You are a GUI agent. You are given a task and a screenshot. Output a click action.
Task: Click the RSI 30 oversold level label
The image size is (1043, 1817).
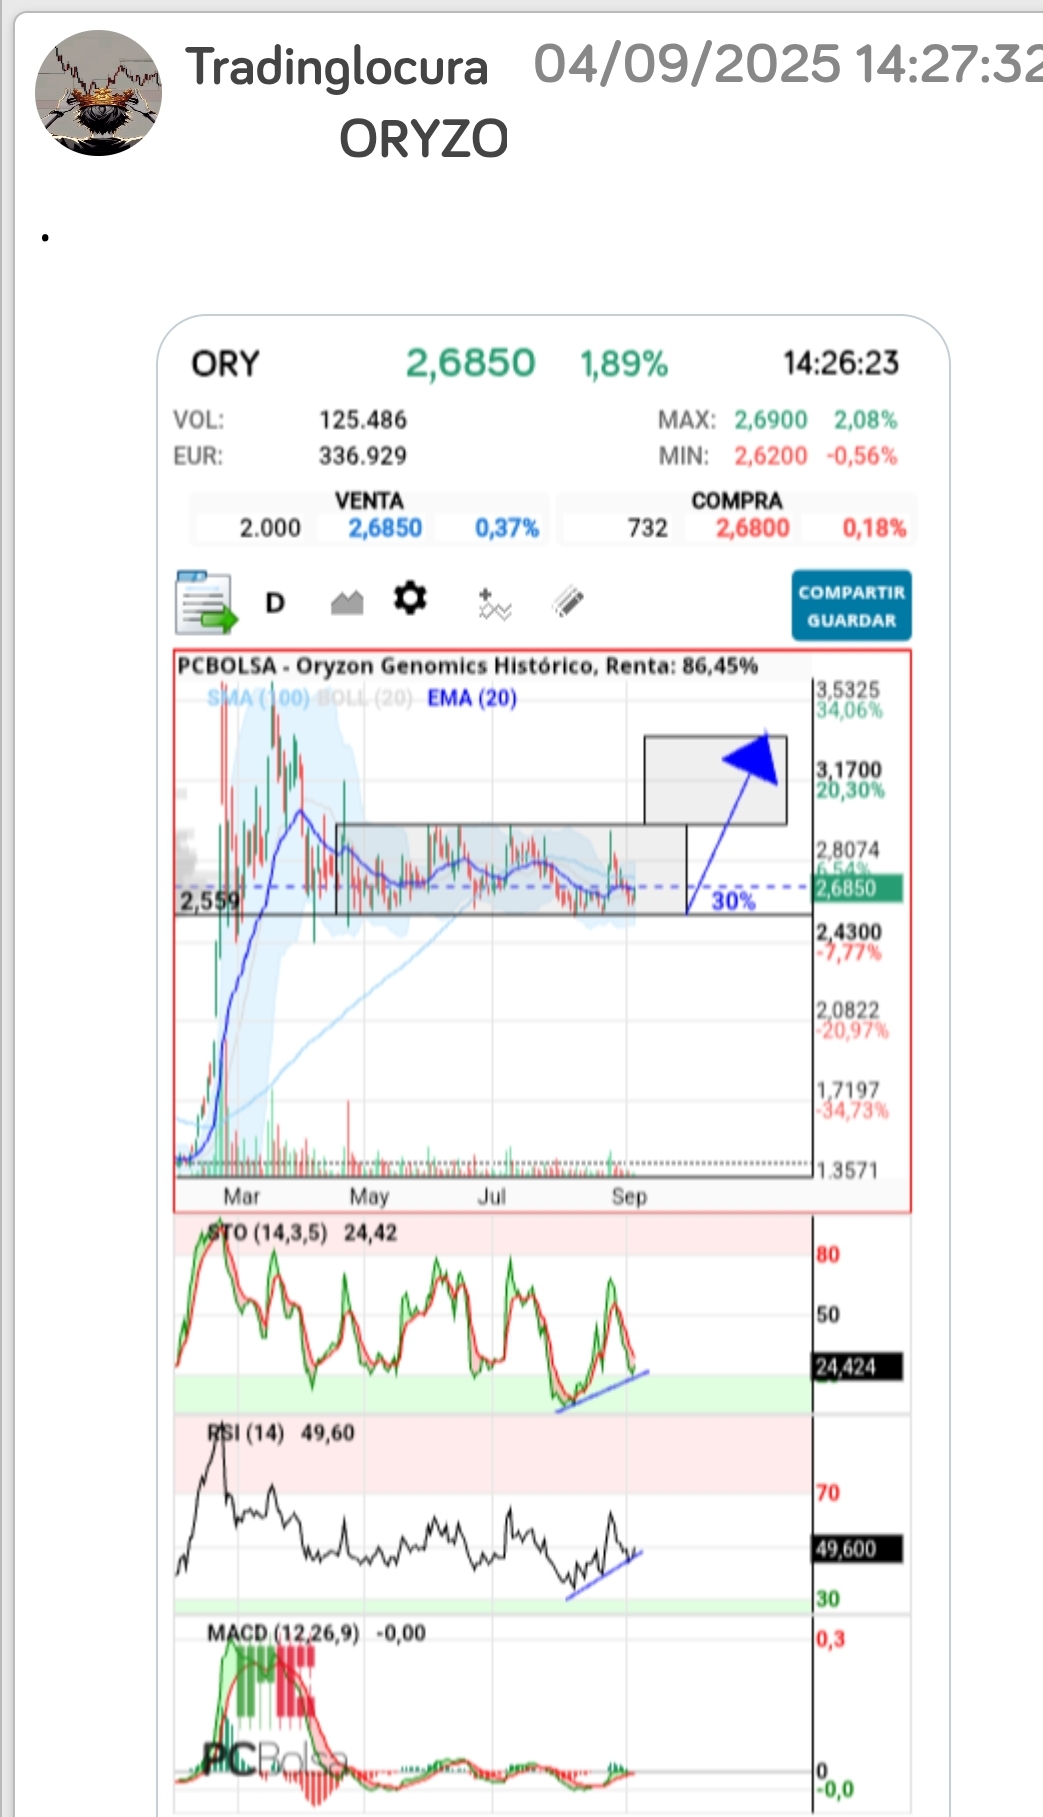coord(828,1599)
